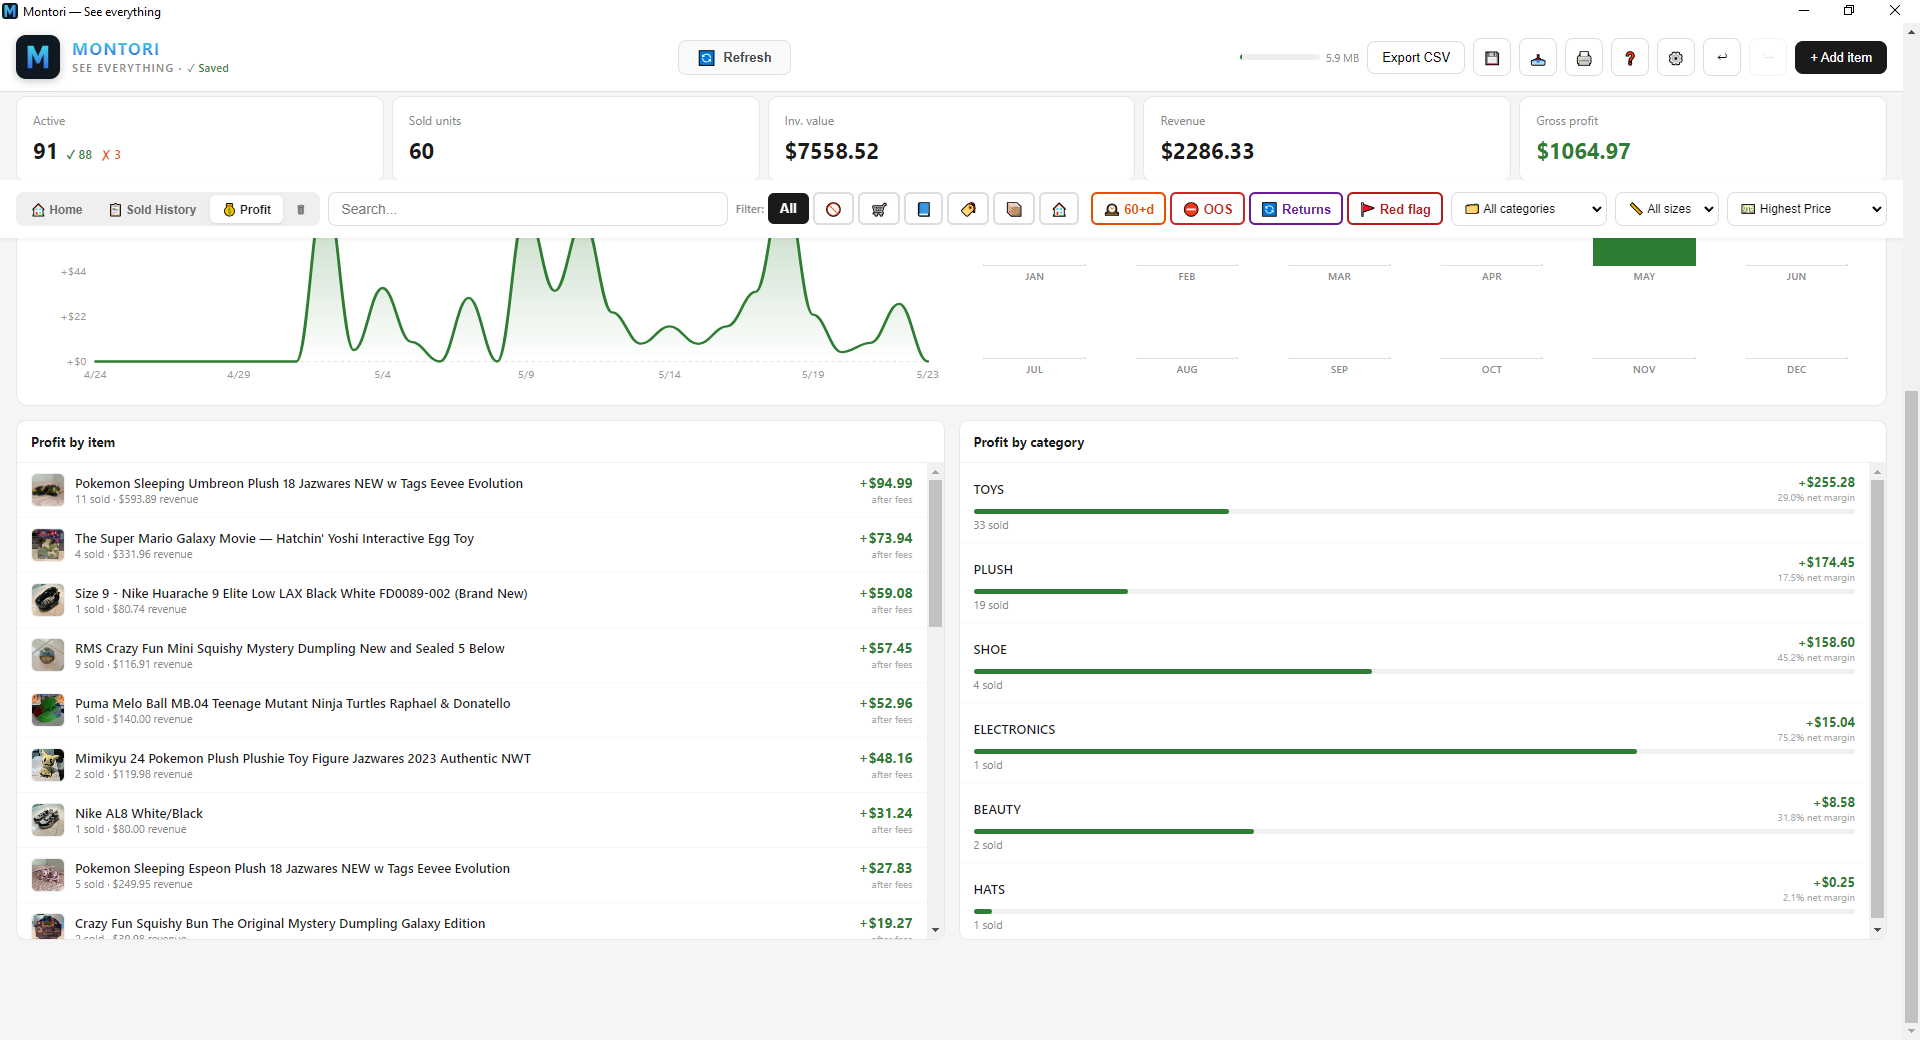Click the PLUSH category label
The image size is (1920, 1040).
point(993,570)
